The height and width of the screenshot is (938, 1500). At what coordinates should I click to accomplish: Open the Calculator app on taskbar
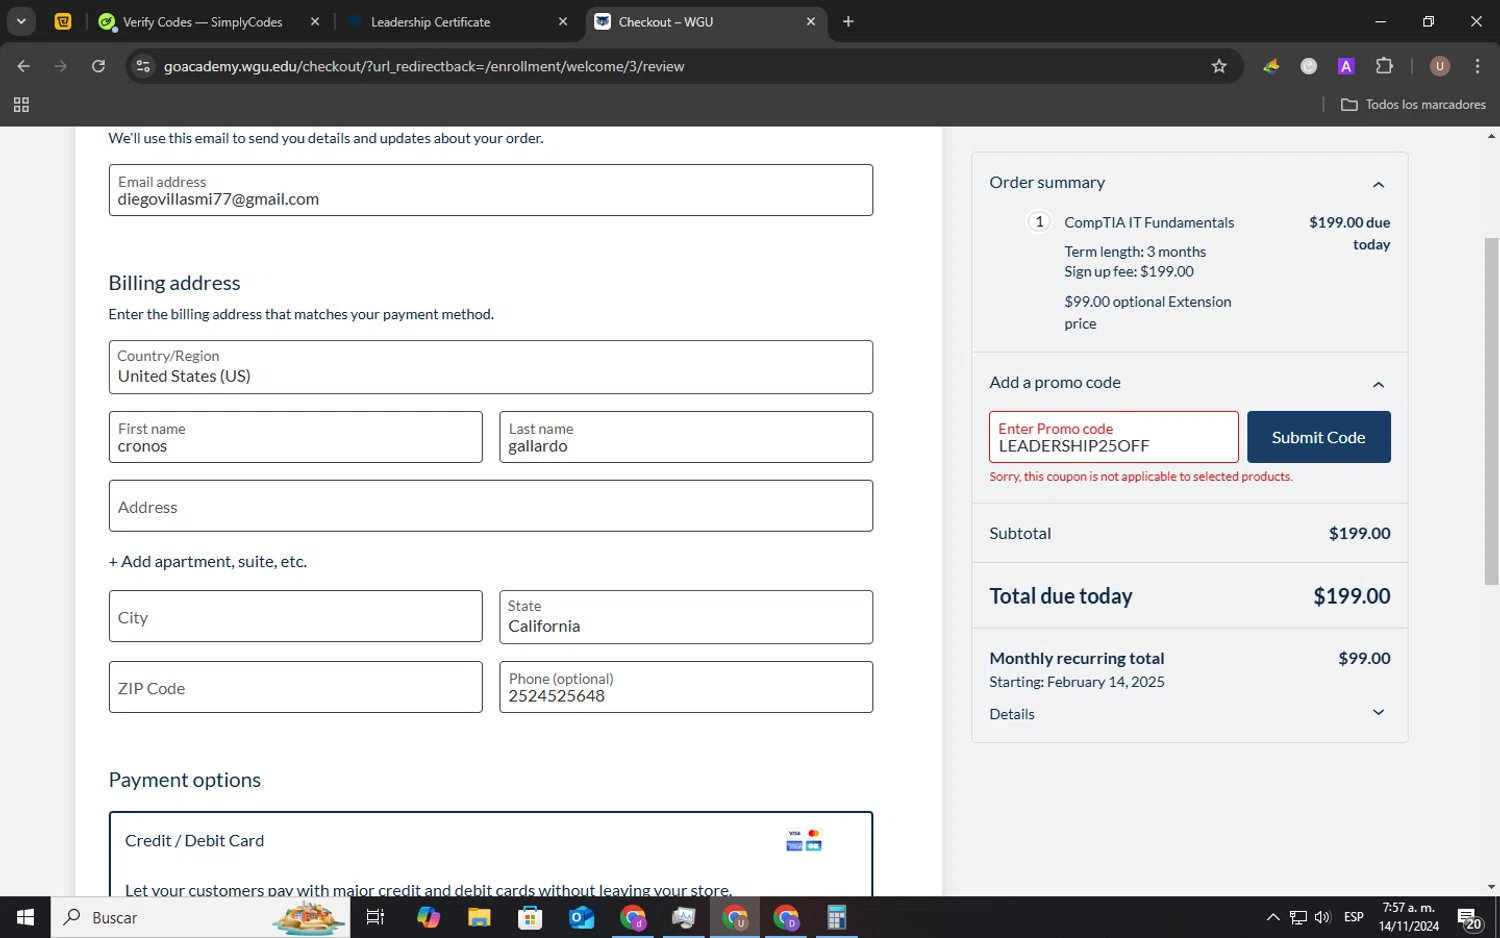click(x=836, y=917)
